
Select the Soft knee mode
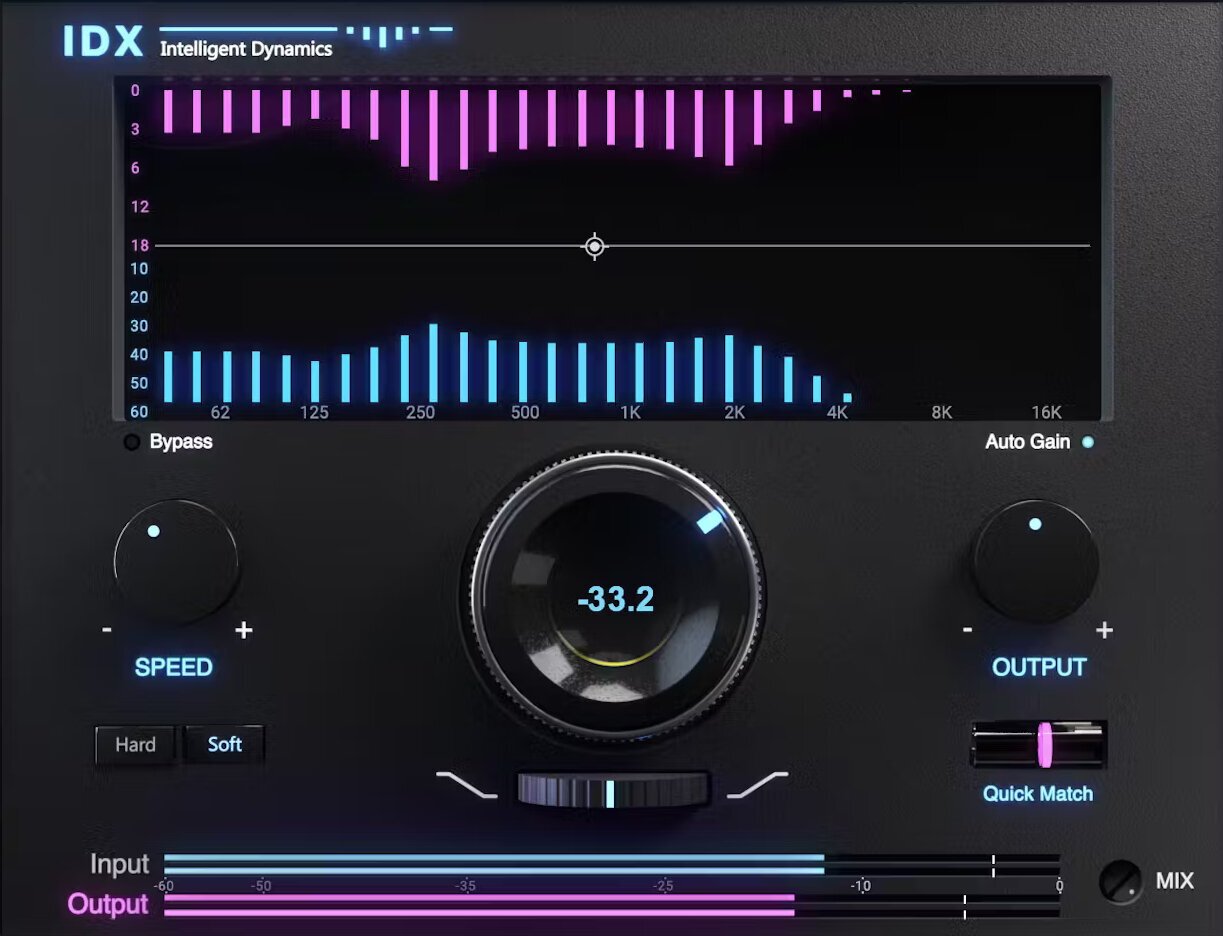[224, 744]
